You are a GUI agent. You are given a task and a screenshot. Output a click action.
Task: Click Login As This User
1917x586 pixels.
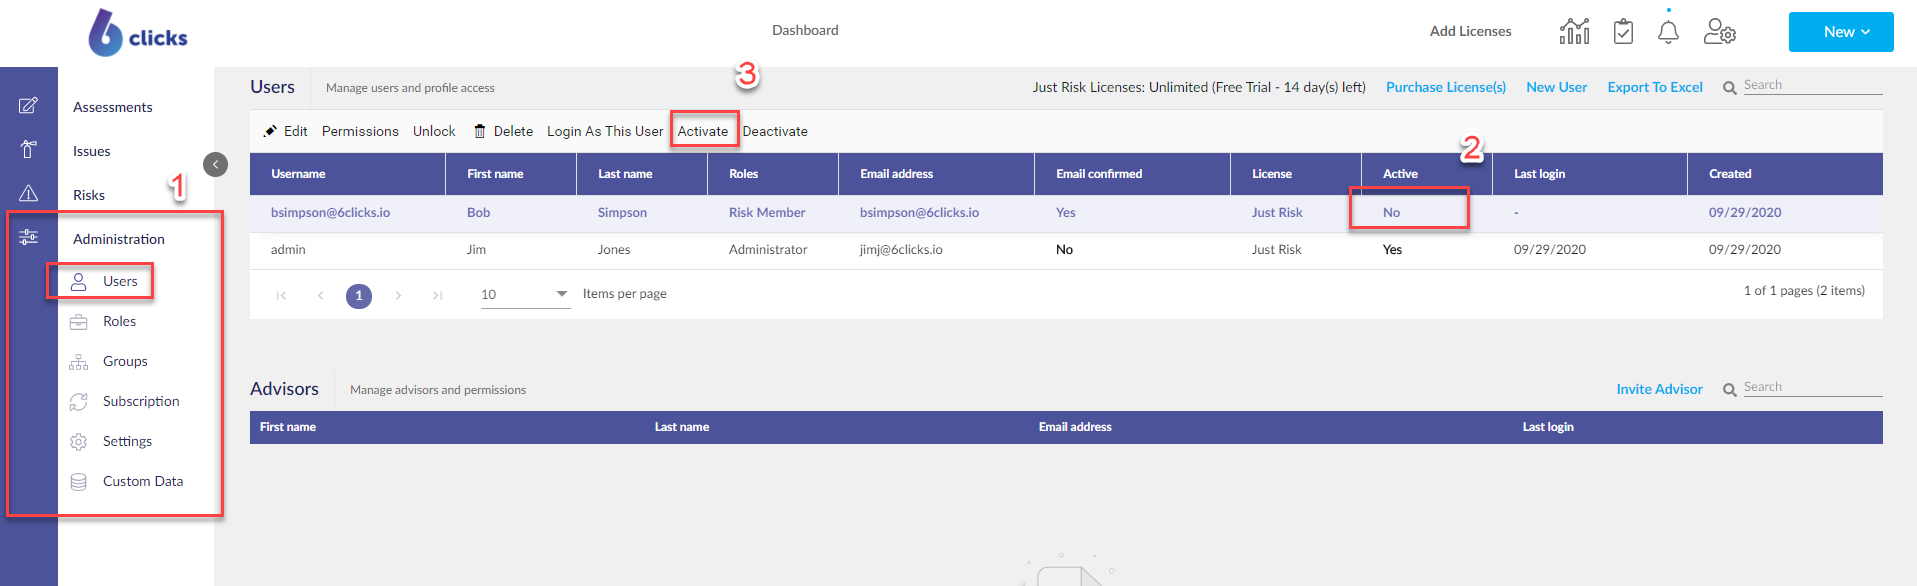point(605,131)
